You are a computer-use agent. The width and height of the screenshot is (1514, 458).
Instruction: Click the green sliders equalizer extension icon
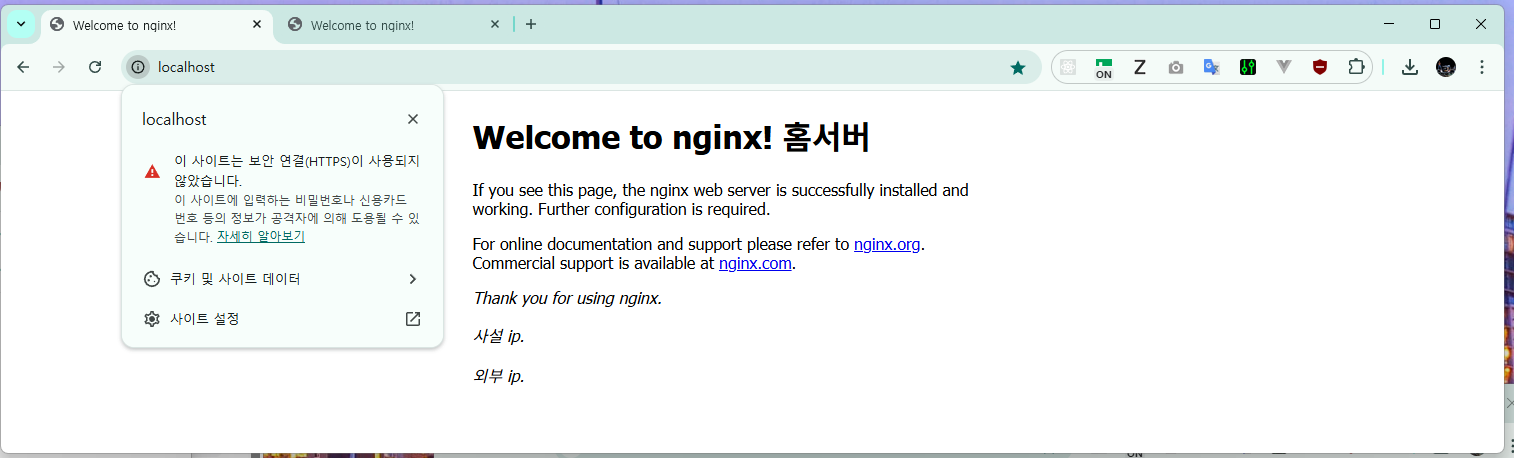[1247, 67]
